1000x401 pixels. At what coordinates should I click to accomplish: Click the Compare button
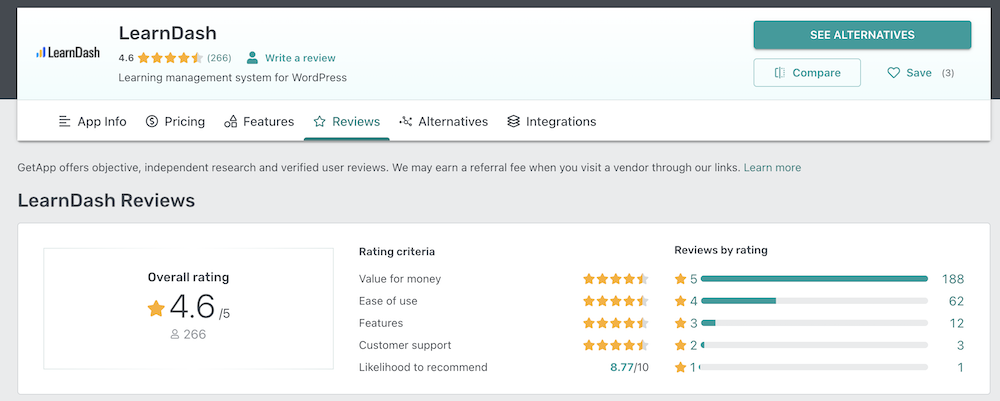point(807,73)
